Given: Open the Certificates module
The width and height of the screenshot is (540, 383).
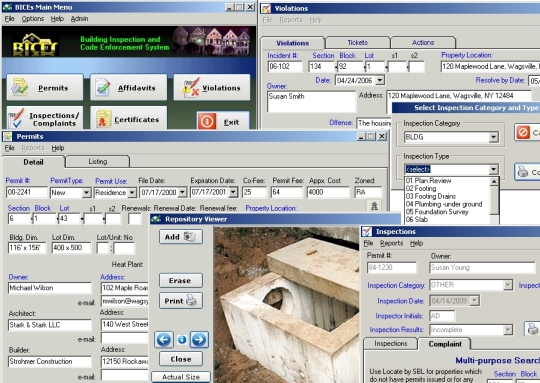Looking at the screenshot, I should [128, 118].
